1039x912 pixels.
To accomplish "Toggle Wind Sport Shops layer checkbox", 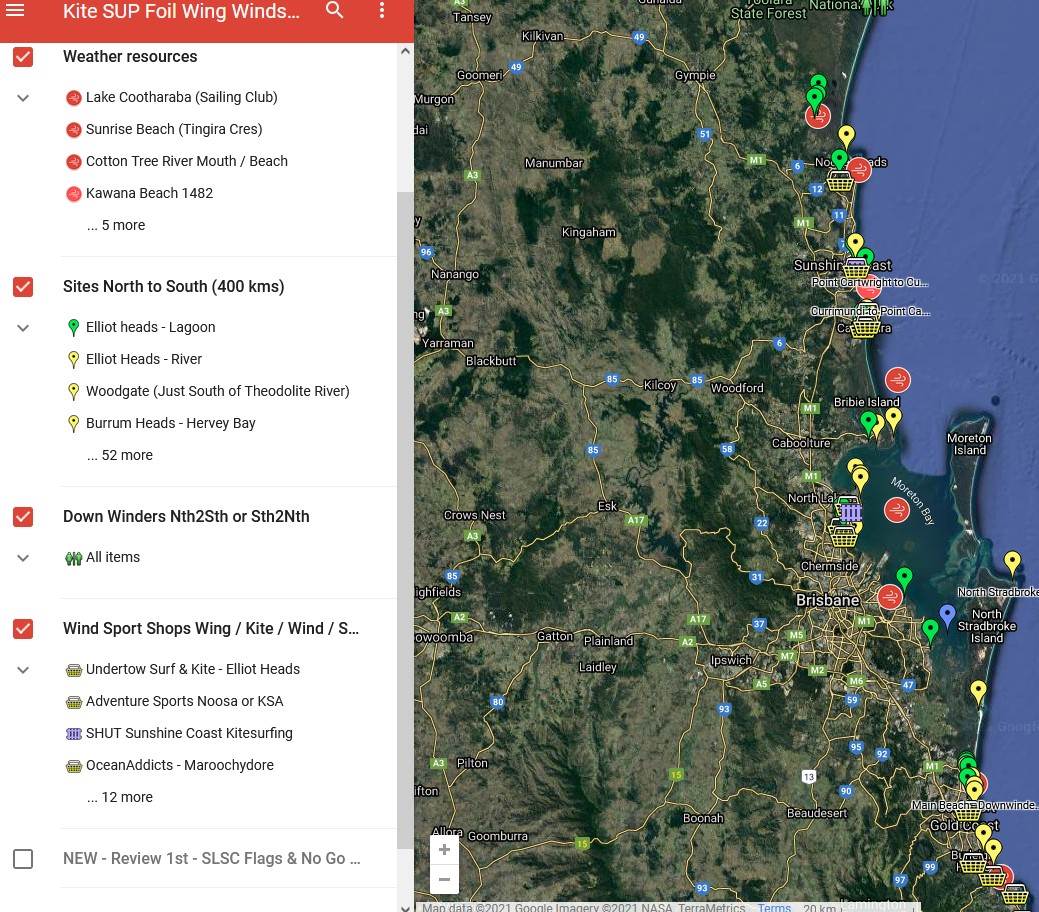I will [x=23, y=629].
